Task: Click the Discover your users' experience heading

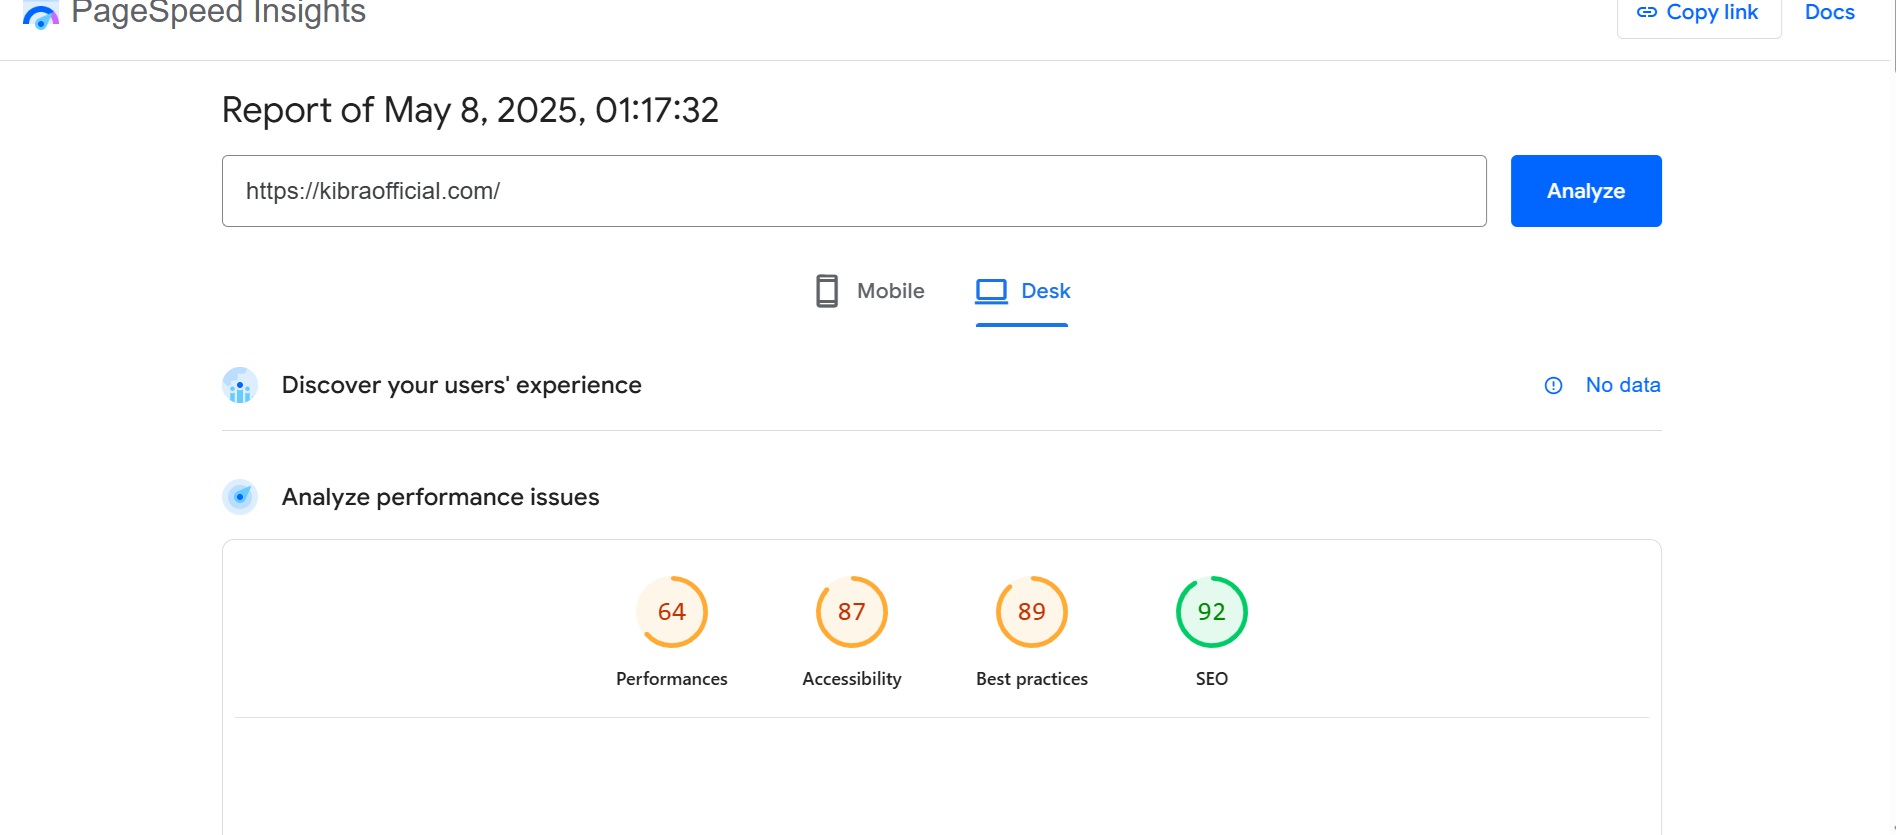Action: coord(462,385)
